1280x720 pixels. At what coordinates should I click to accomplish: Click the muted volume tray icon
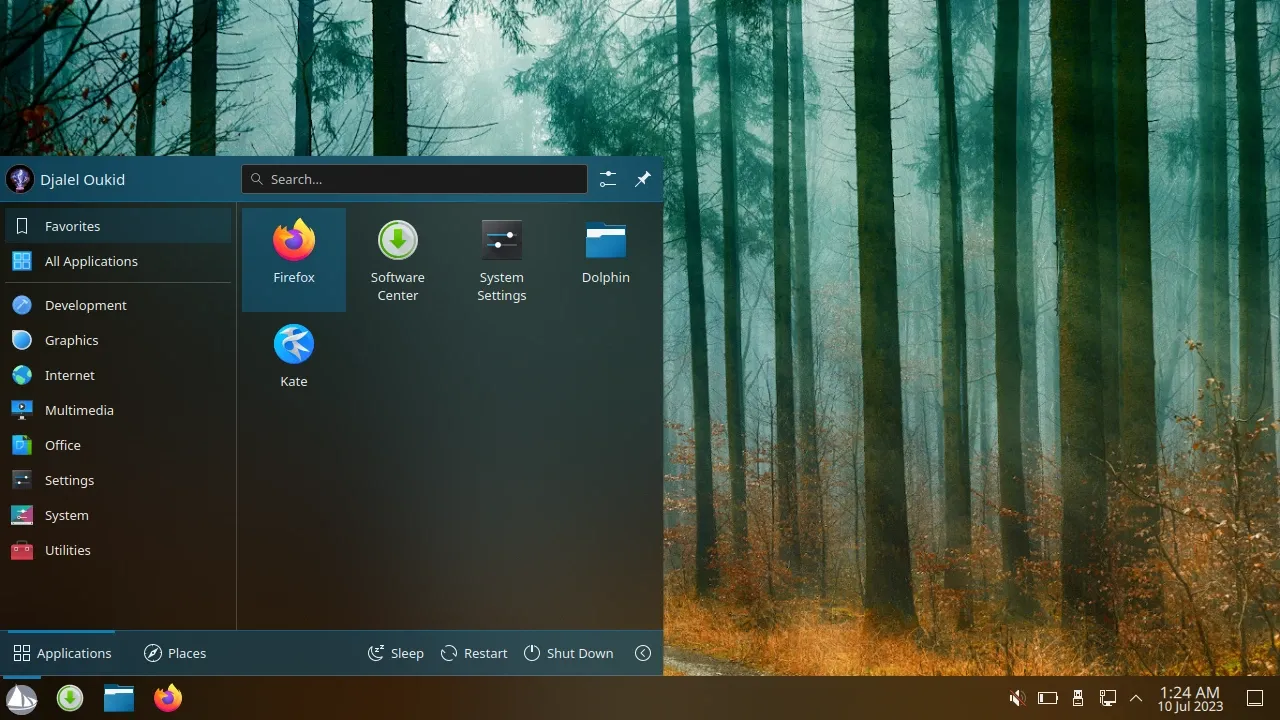(x=1017, y=698)
